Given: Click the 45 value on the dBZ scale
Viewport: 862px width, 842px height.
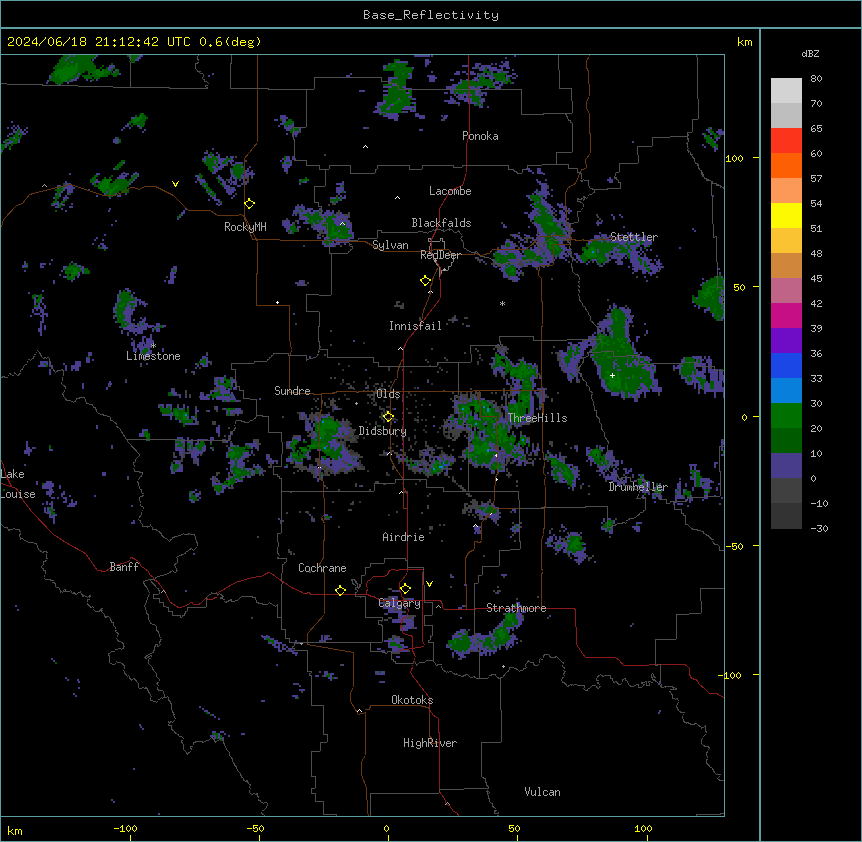Looking at the screenshot, I should (x=816, y=279).
